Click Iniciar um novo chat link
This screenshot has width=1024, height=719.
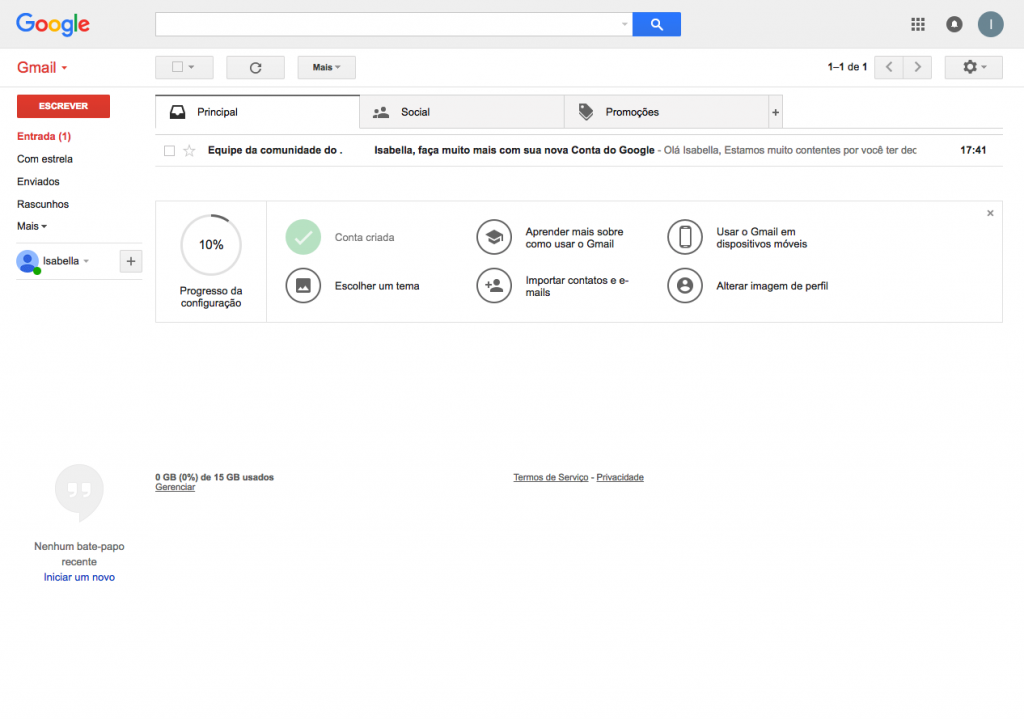[x=79, y=577]
